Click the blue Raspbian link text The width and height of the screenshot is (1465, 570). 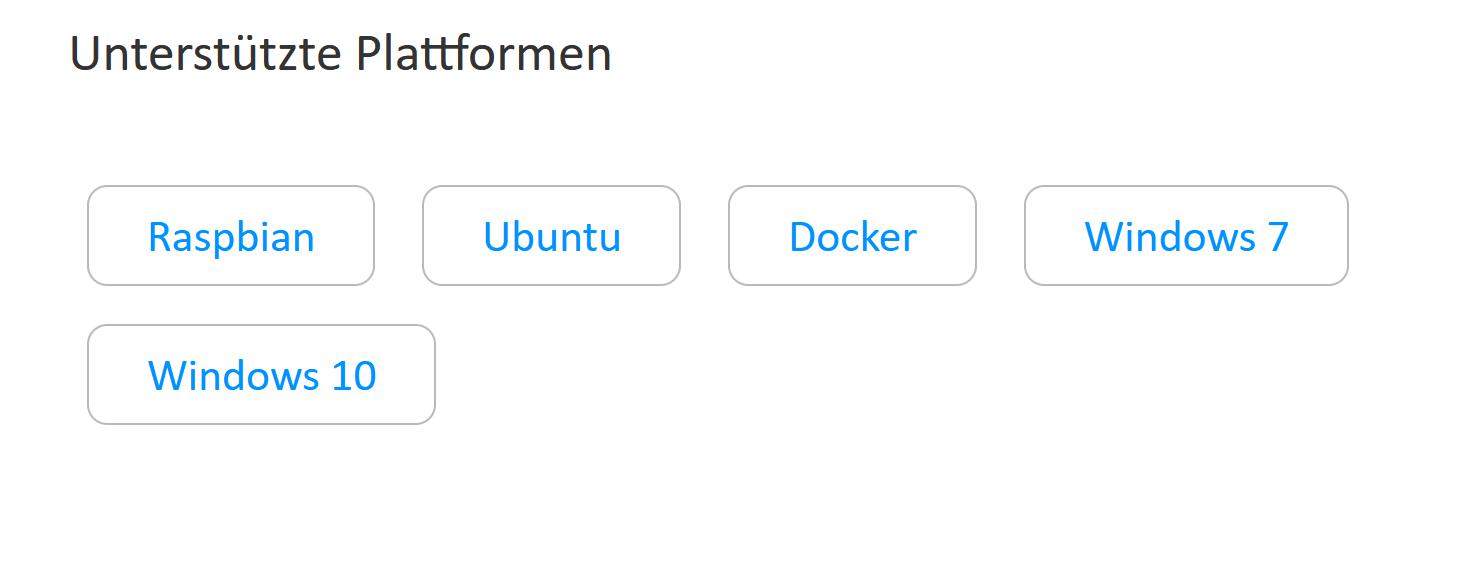(231, 237)
